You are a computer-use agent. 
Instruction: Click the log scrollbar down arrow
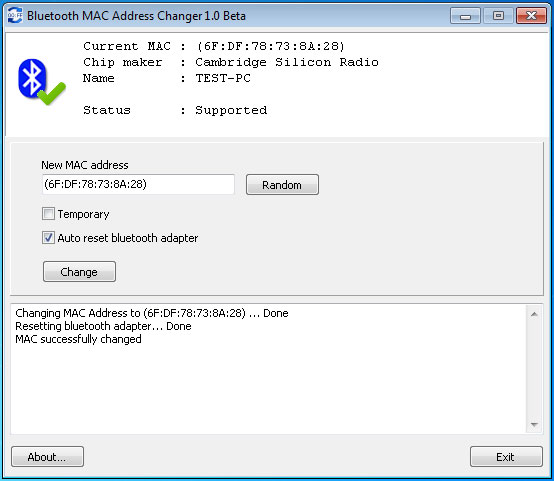pyautogui.click(x=534, y=424)
